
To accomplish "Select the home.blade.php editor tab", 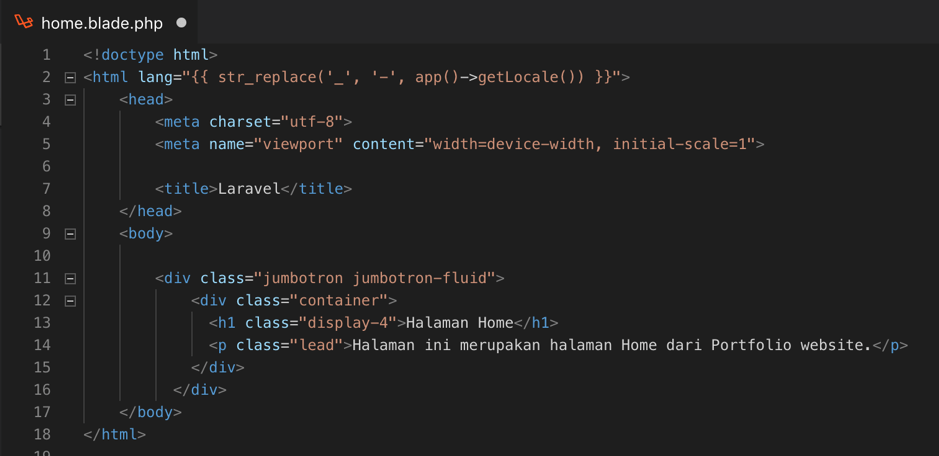I will point(99,23).
